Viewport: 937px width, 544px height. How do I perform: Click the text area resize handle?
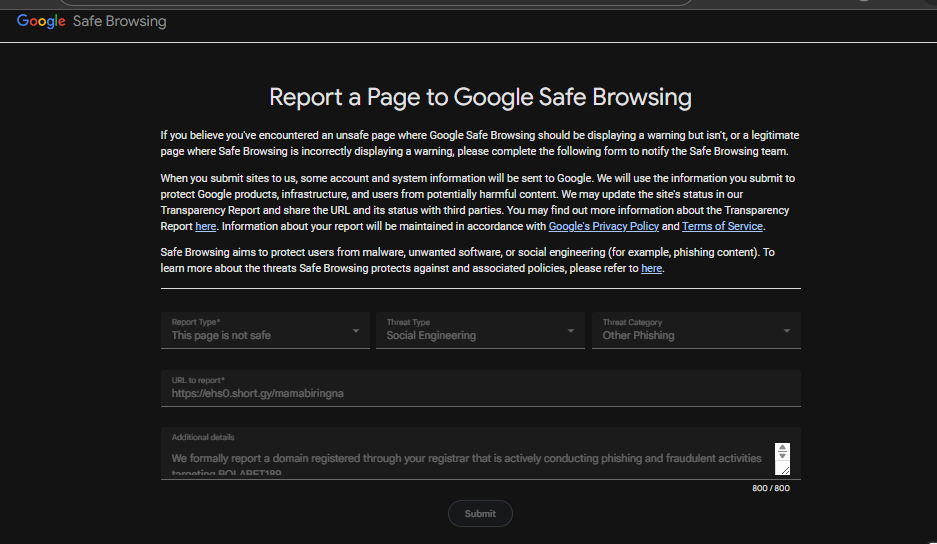[785, 470]
